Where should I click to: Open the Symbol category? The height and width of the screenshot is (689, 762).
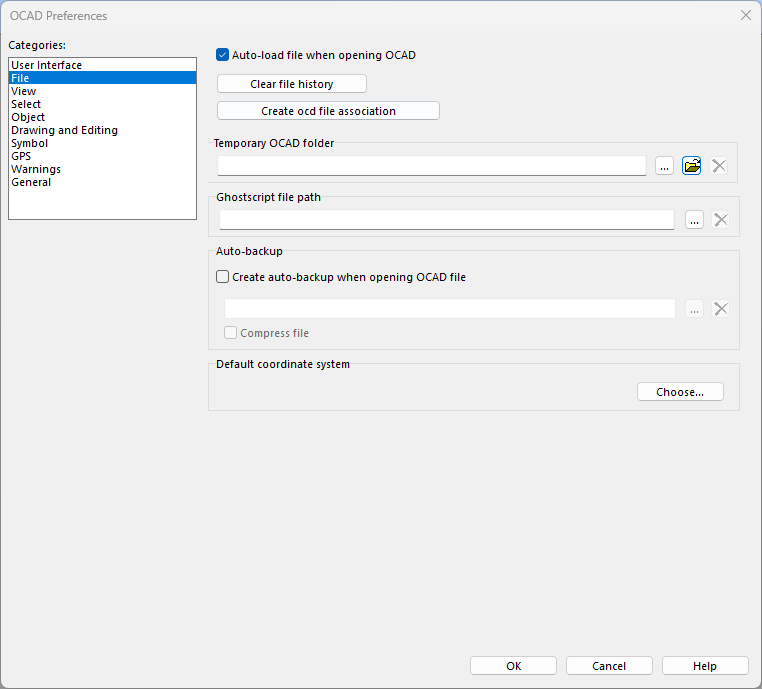pyautogui.click(x=103, y=143)
